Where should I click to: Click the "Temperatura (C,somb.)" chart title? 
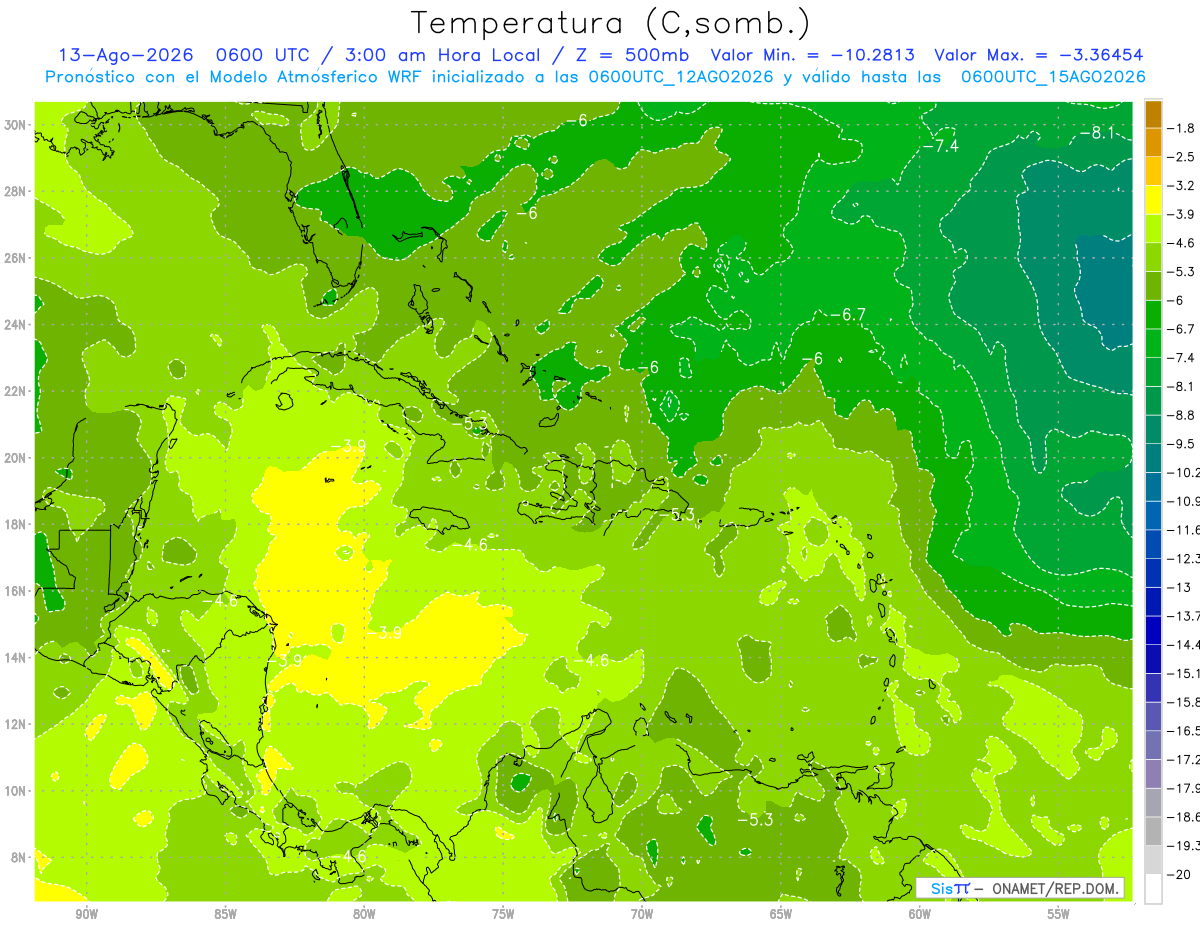click(610, 23)
